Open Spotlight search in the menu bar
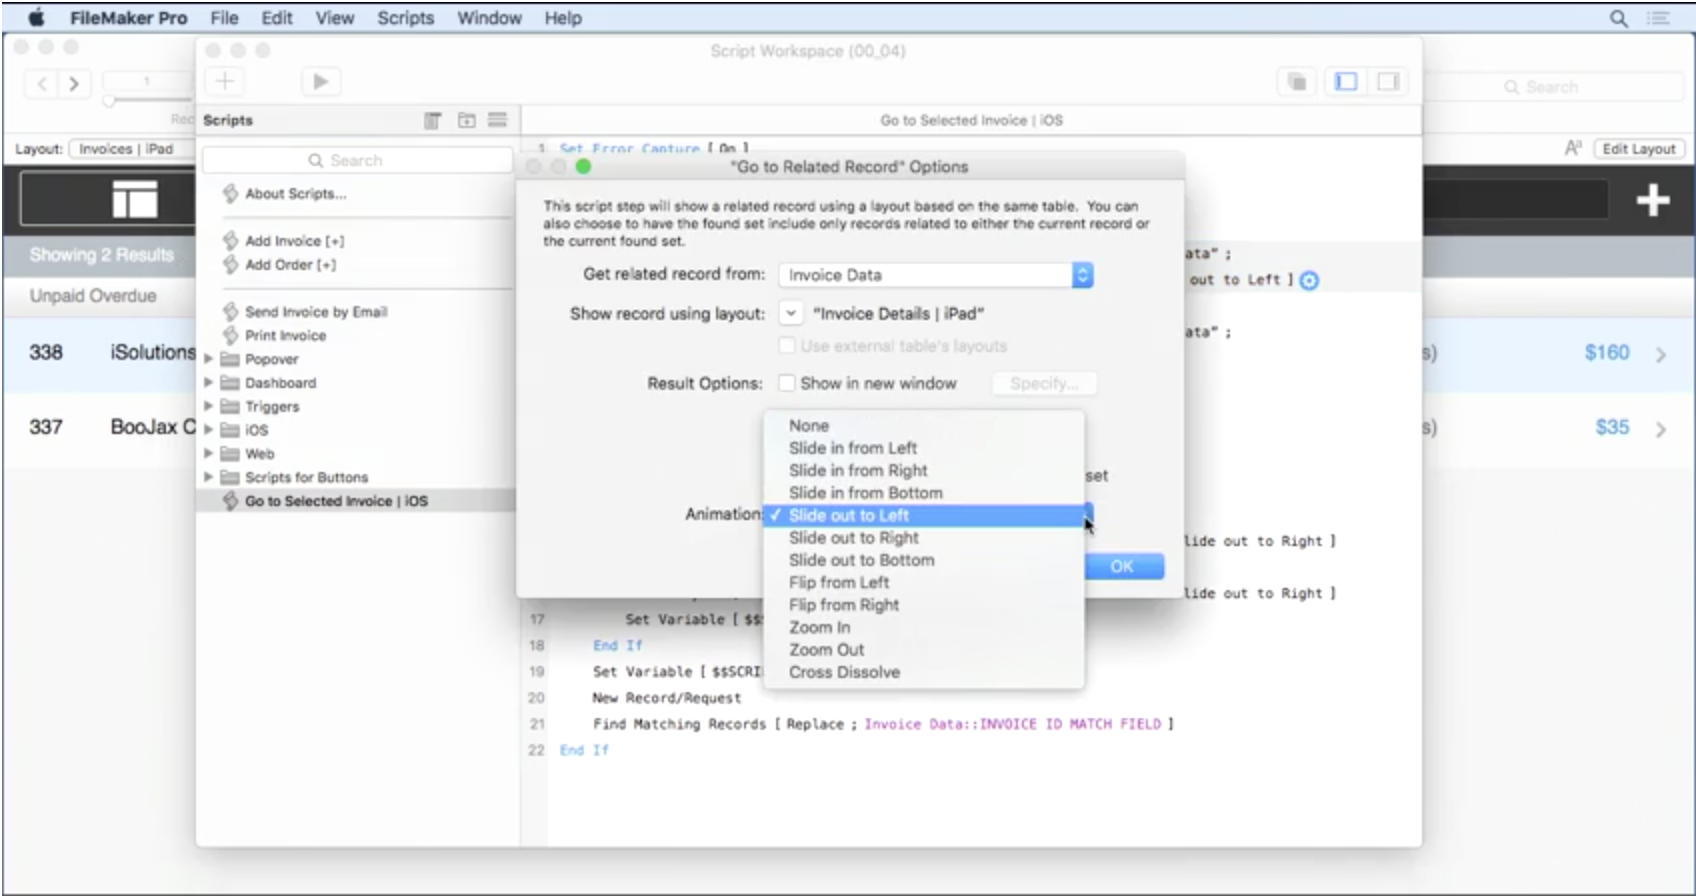The width and height of the screenshot is (1696, 896). [1618, 18]
